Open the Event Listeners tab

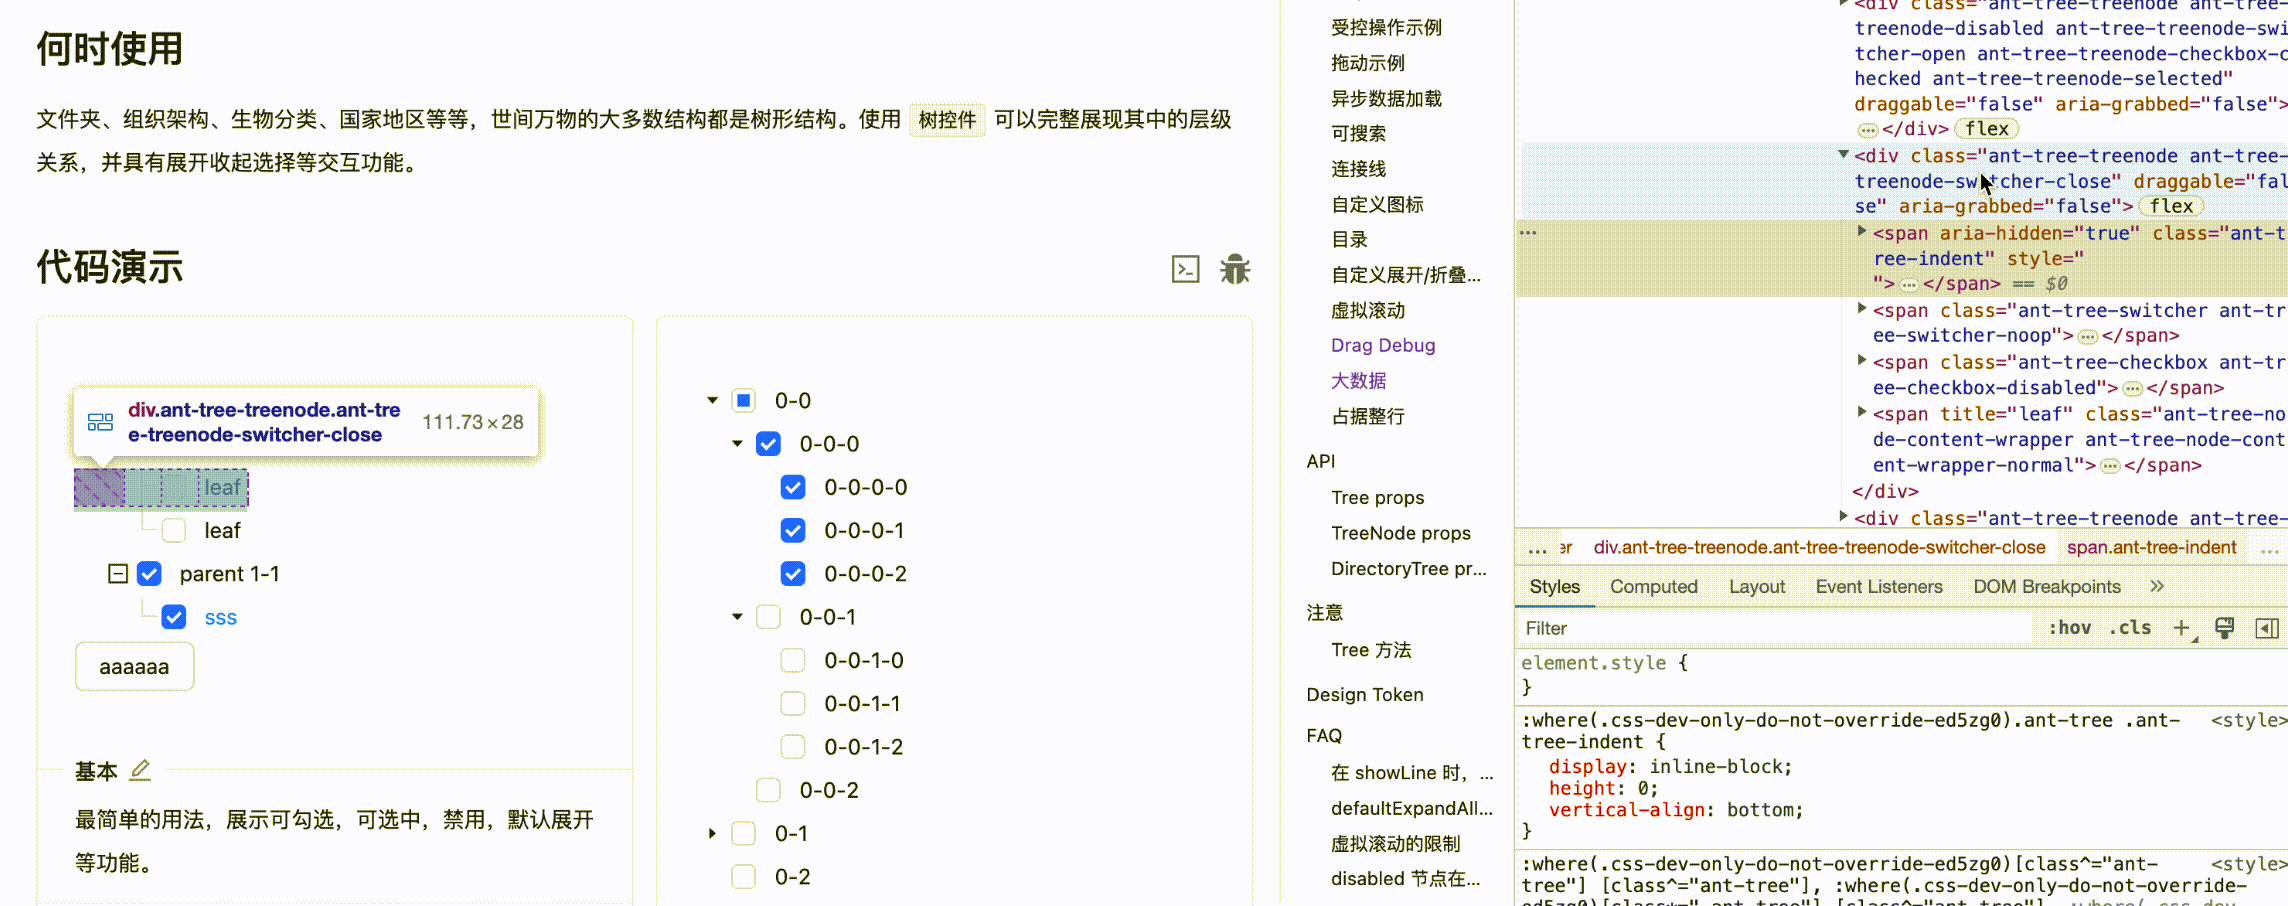click(1878, 587)
